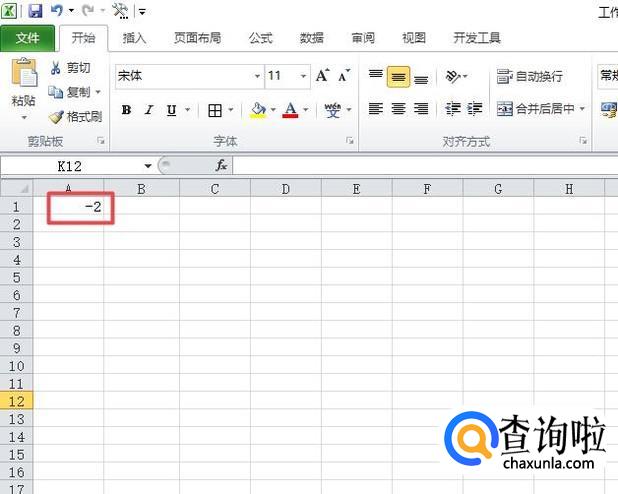Select row 5 header
This screenshot has width=618, height=494.
pos(16,277)
